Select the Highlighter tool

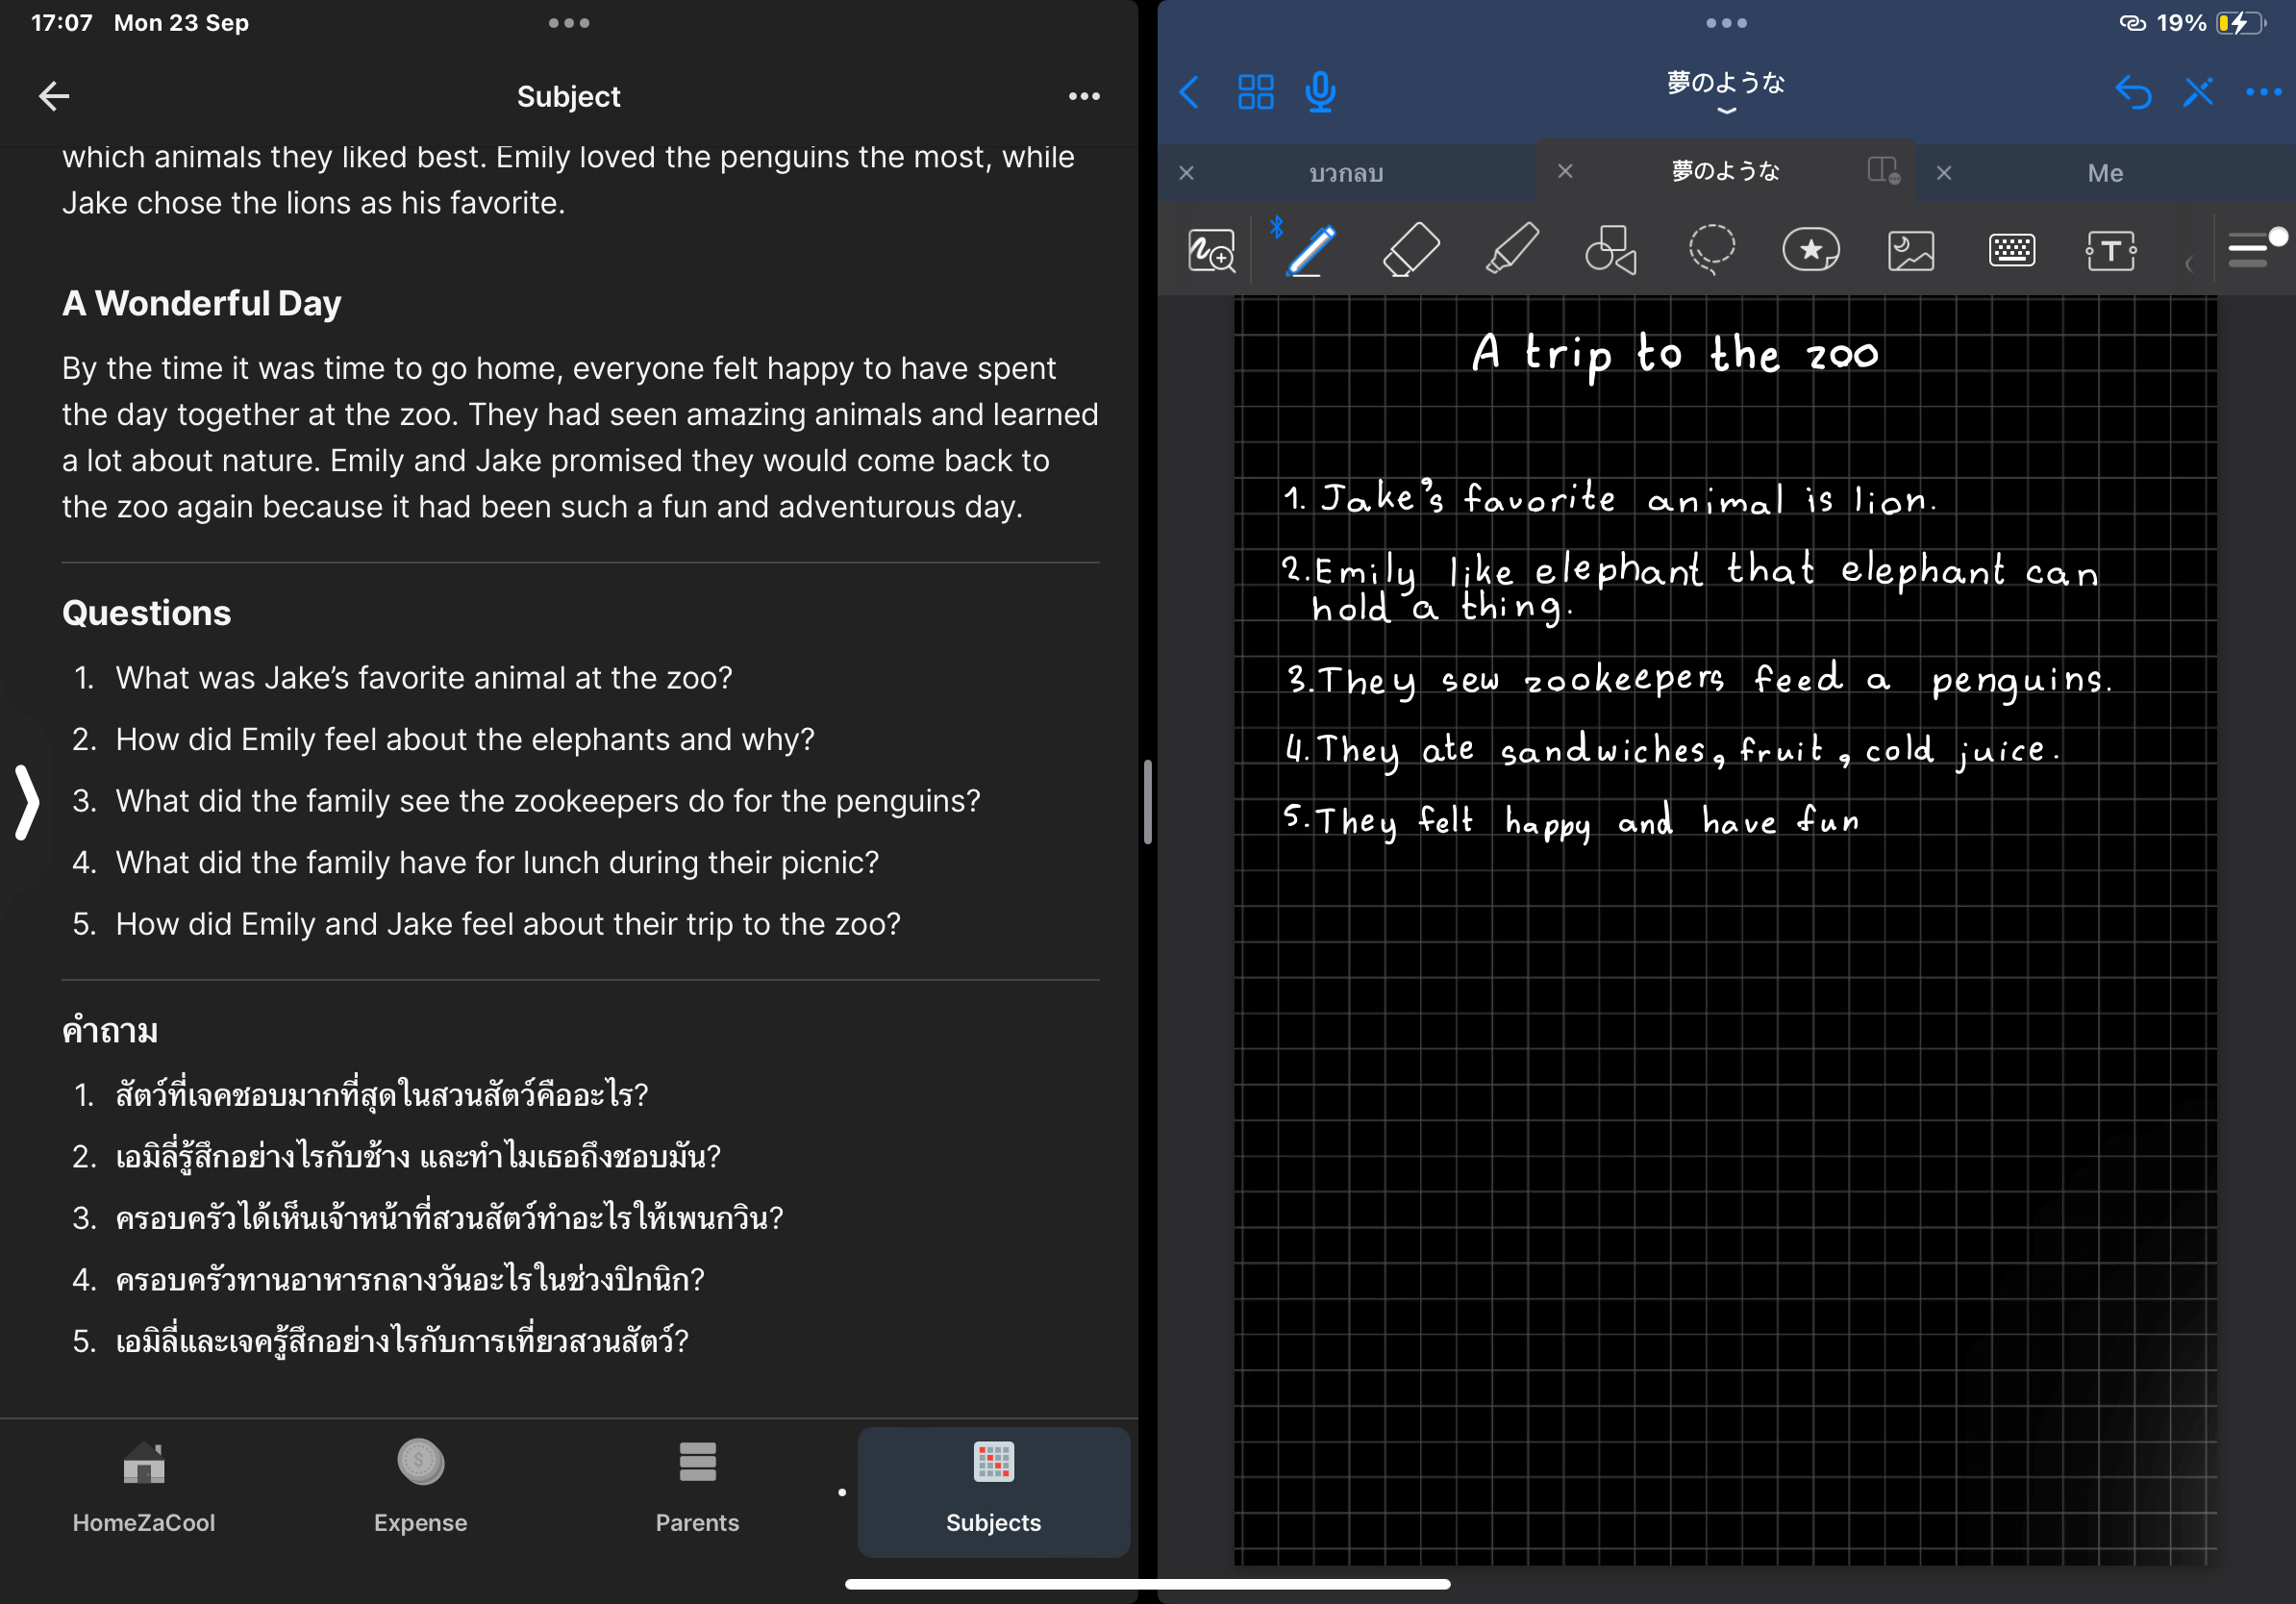tap(1511, 250)
